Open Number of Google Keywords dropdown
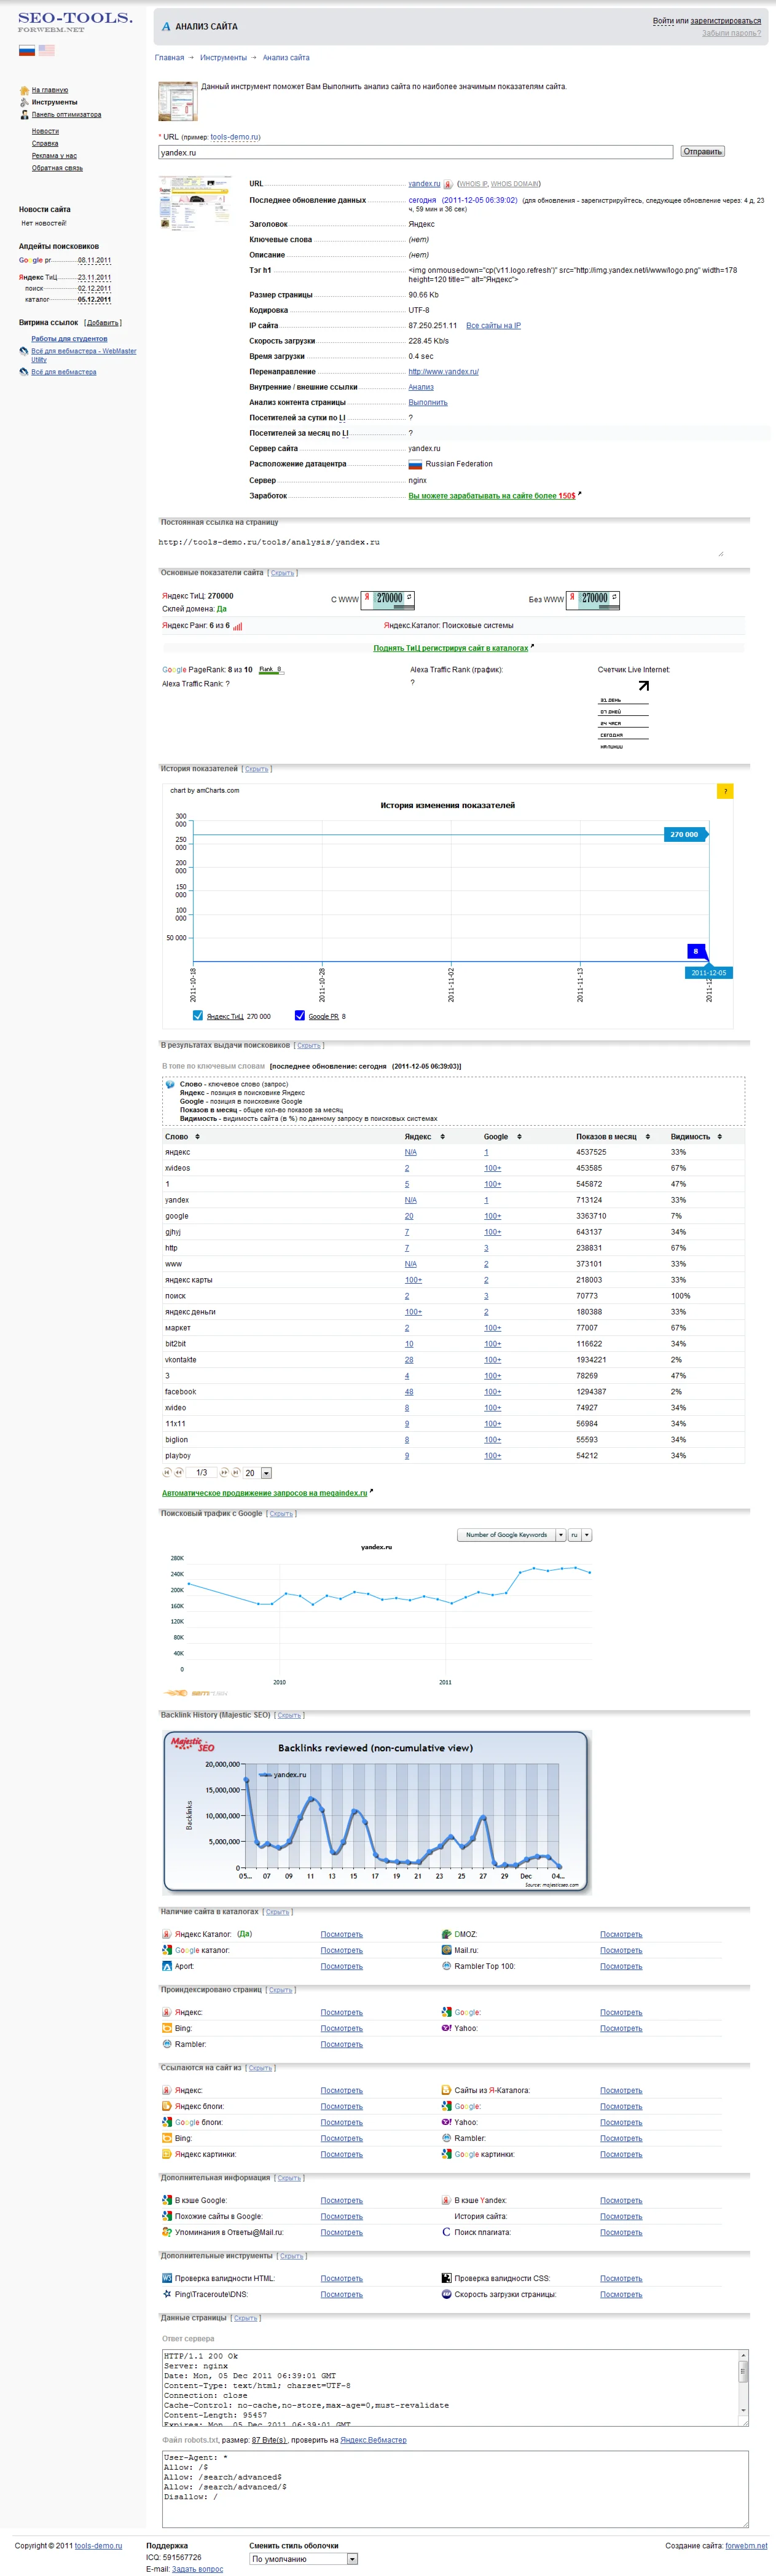Screen dimensions: 776x2576 click(x=511, y=1535)
